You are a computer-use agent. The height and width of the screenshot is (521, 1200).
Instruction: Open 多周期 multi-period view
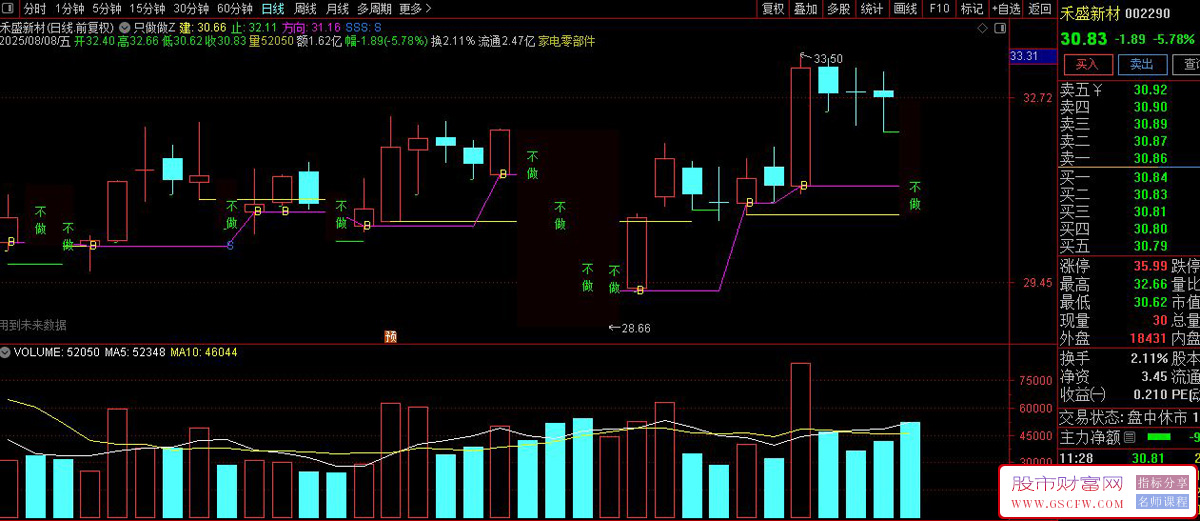(x=375, y=8)
